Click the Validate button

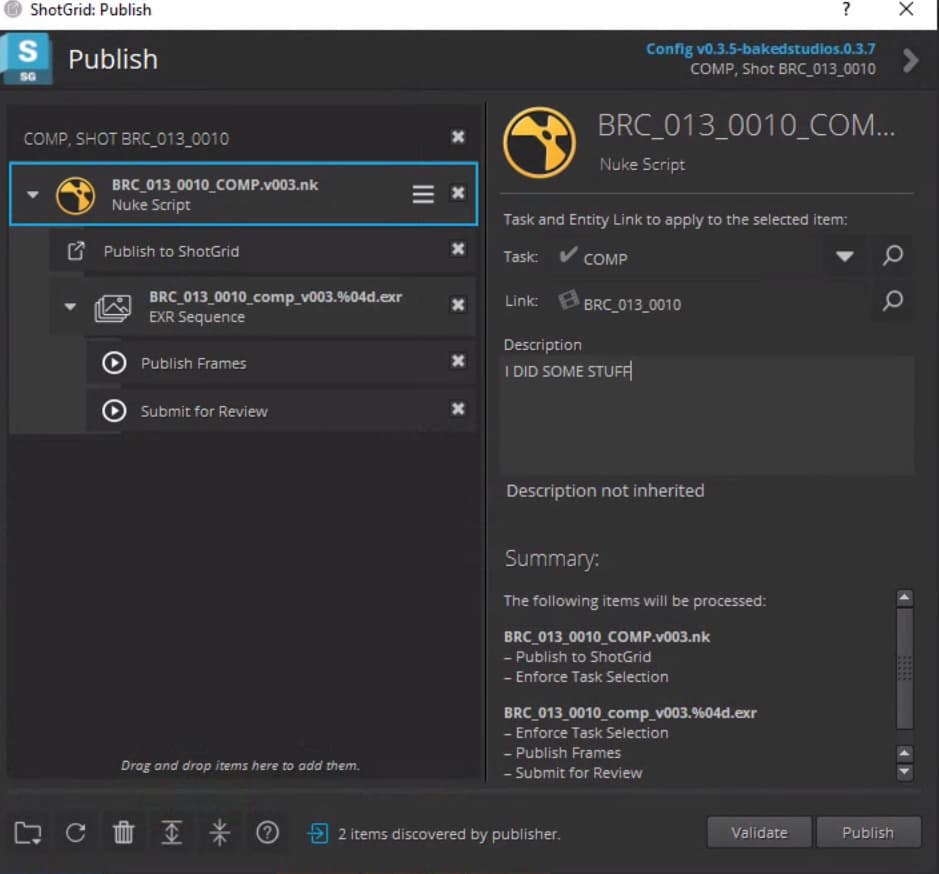click(x=759, y=832)
